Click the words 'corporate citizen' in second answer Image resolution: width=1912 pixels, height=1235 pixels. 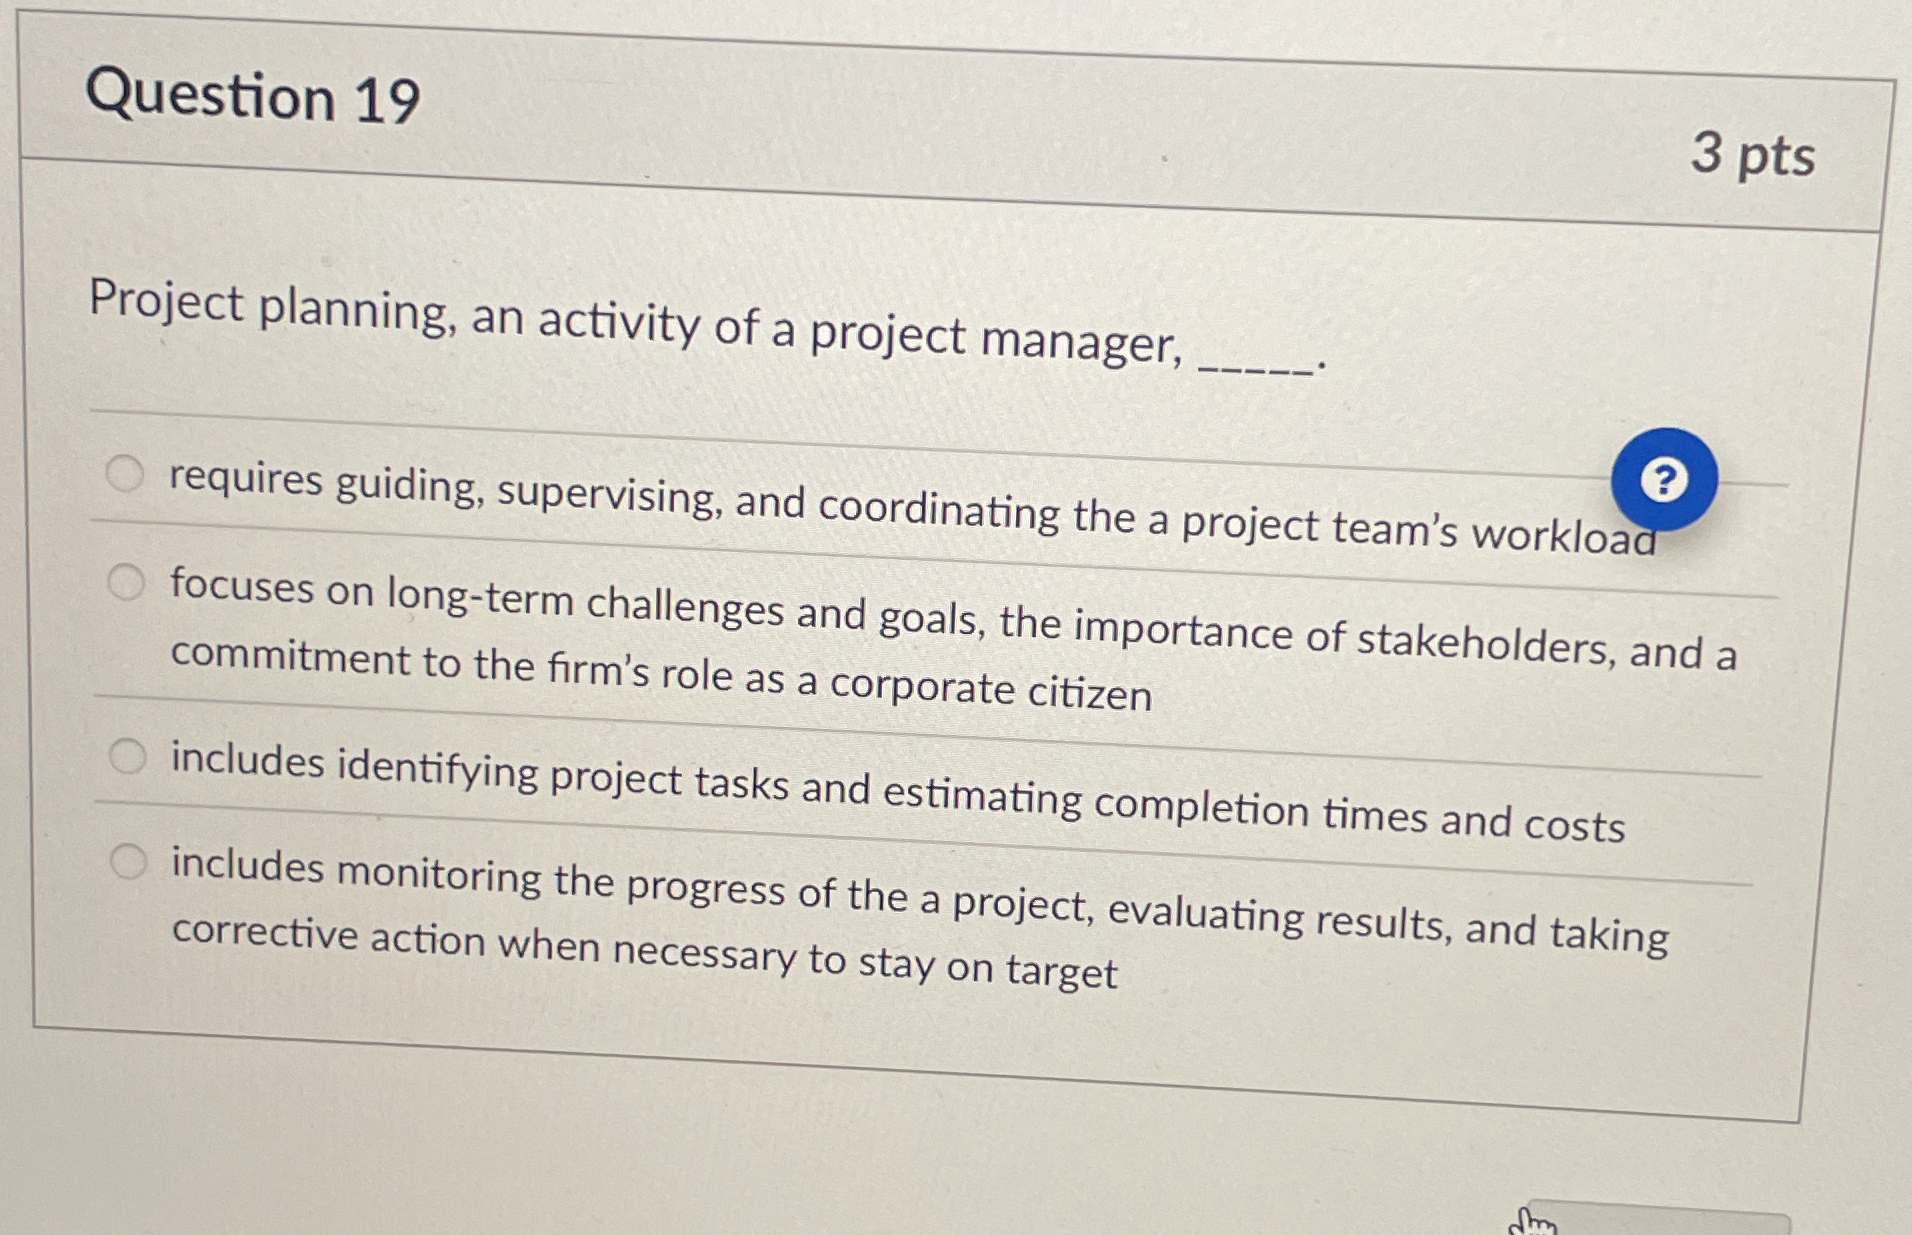[x=990, y=689]
